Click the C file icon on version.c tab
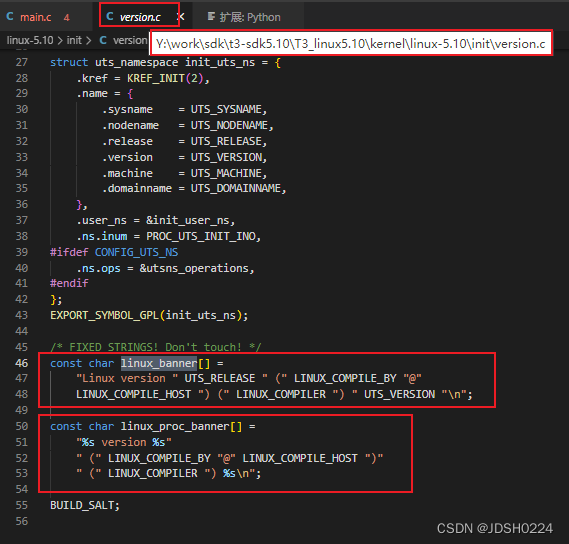The image size is (569, 544). pos(110,16)
